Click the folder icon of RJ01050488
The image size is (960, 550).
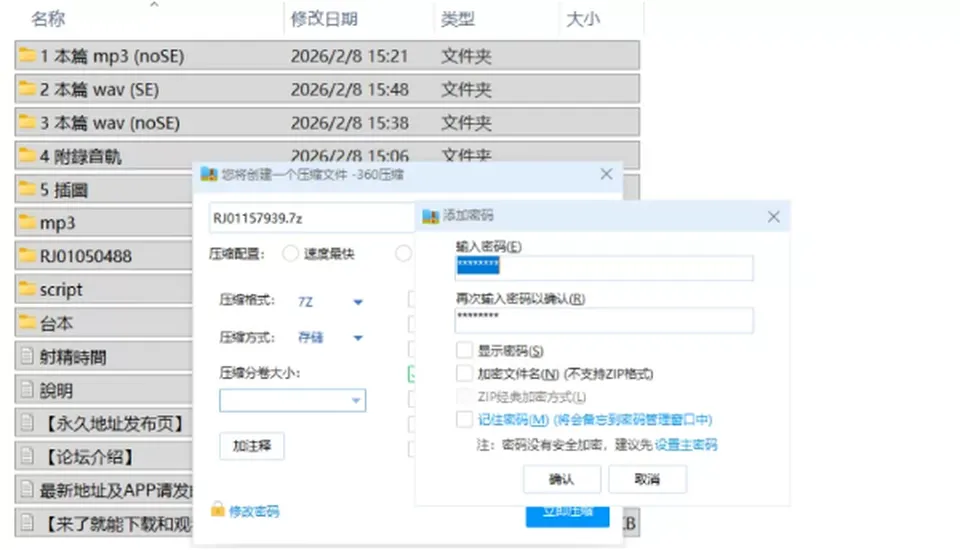[x=27, y=255]
